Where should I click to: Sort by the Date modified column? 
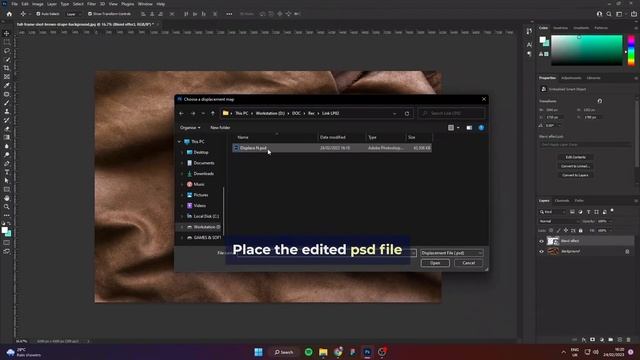pos(333,138)
